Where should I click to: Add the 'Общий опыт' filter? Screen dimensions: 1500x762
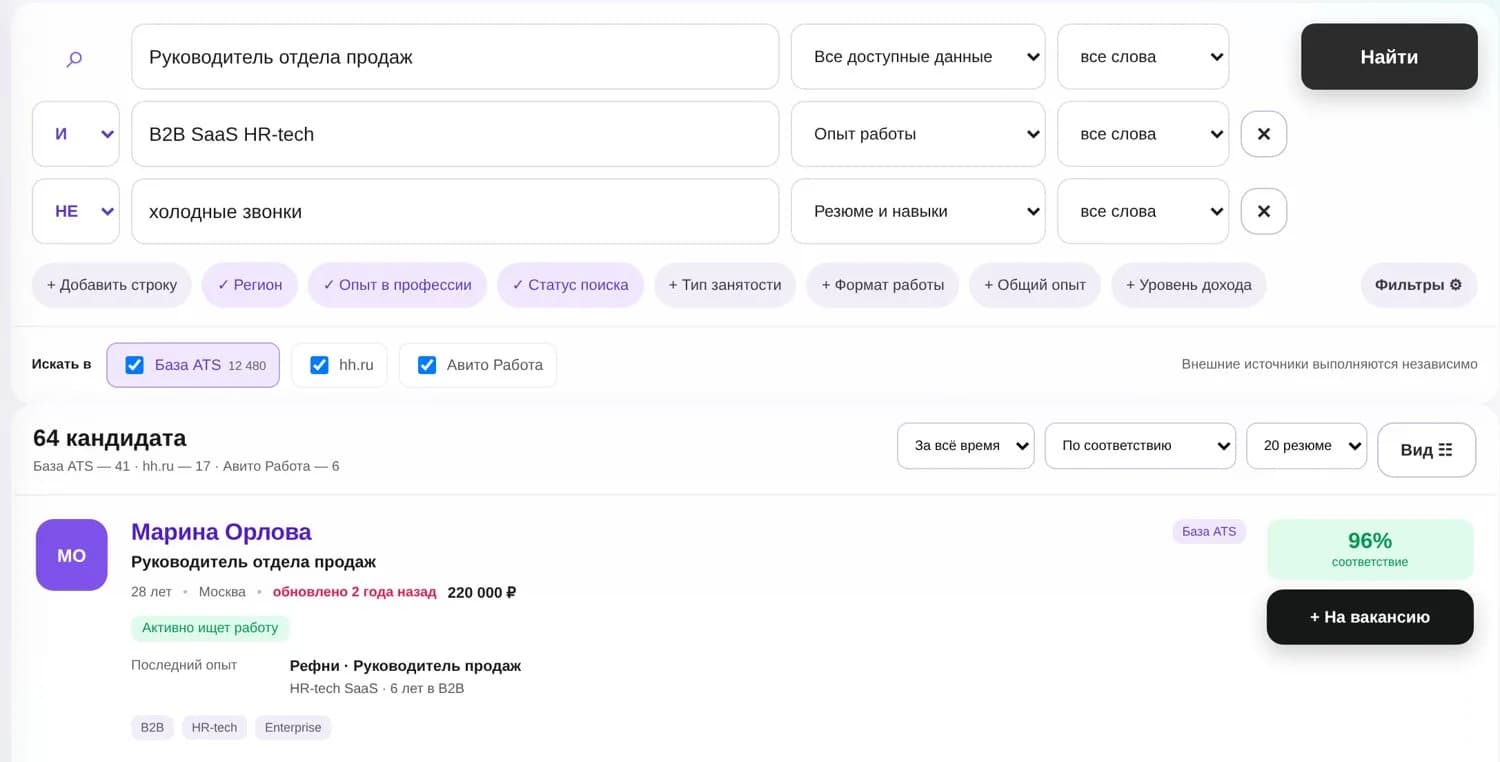(1035, 285)
